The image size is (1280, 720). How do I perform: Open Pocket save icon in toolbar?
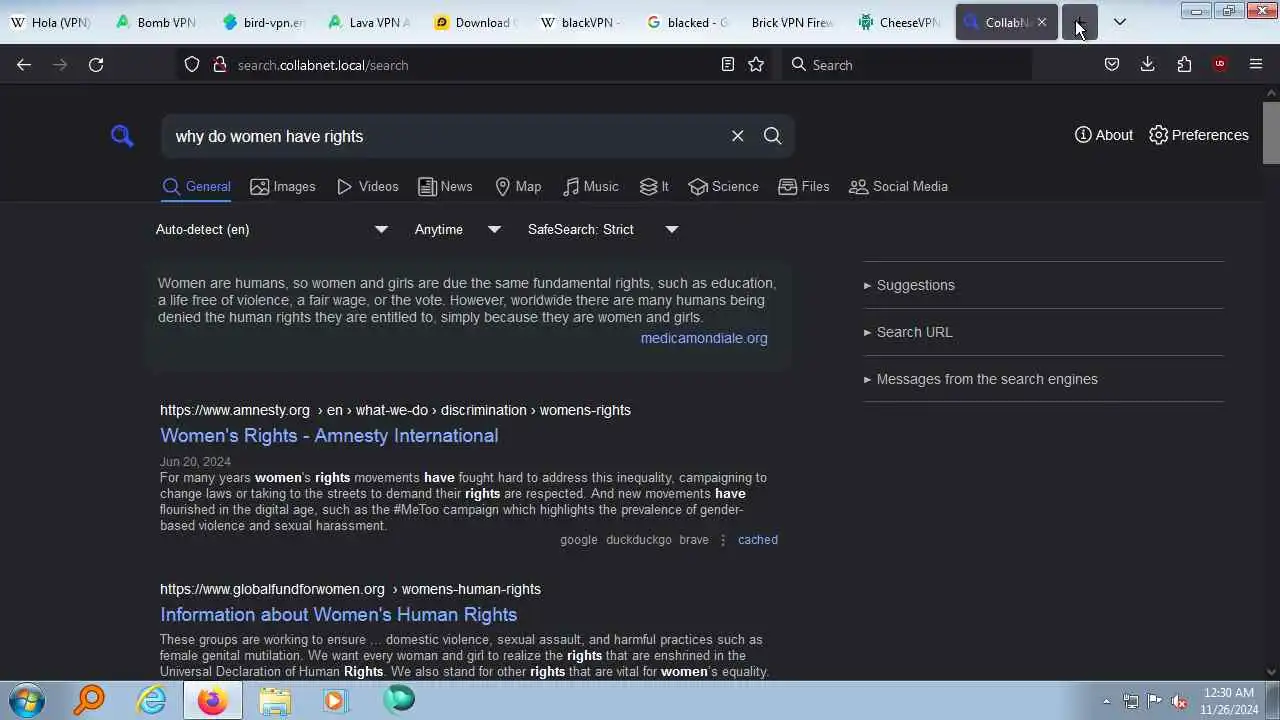tap(1112, 64)
